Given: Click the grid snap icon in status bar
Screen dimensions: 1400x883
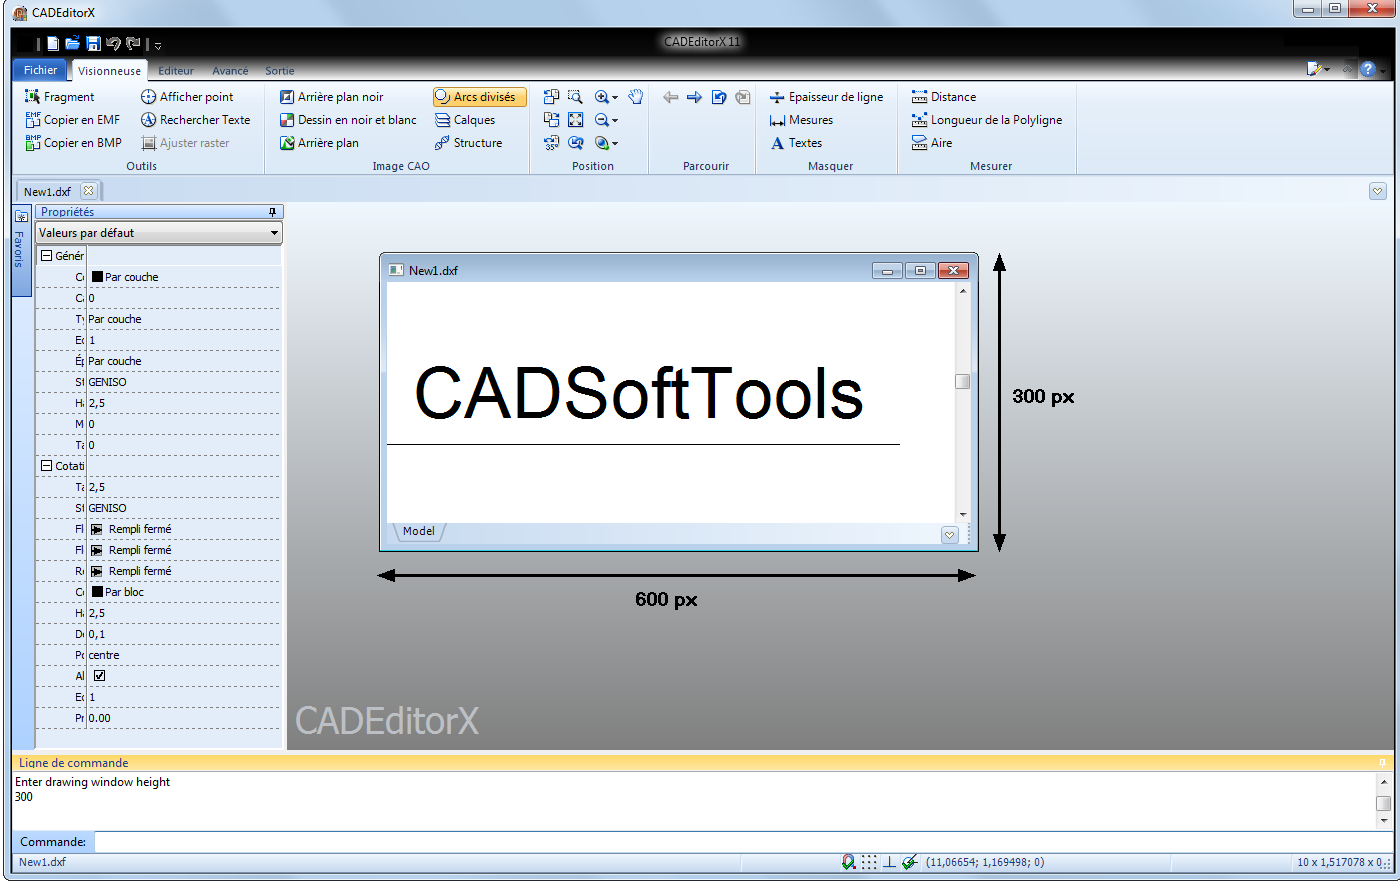Looking at the screenshot, I should (869, 862).
